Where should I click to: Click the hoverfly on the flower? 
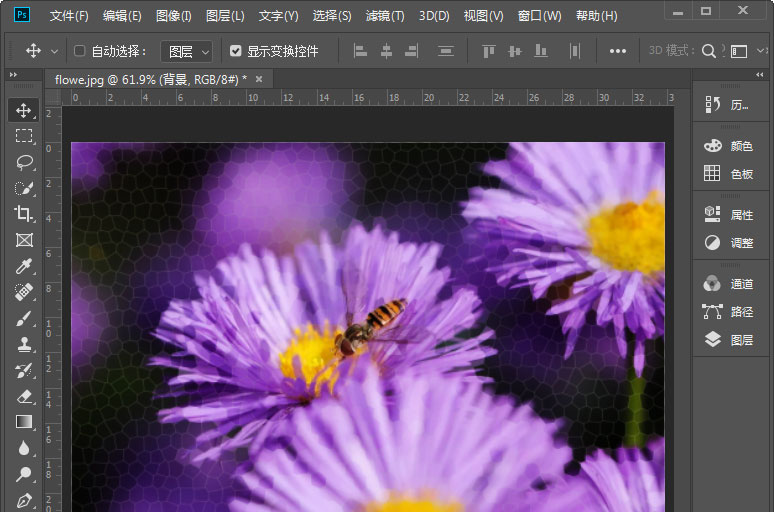point(369,328)
